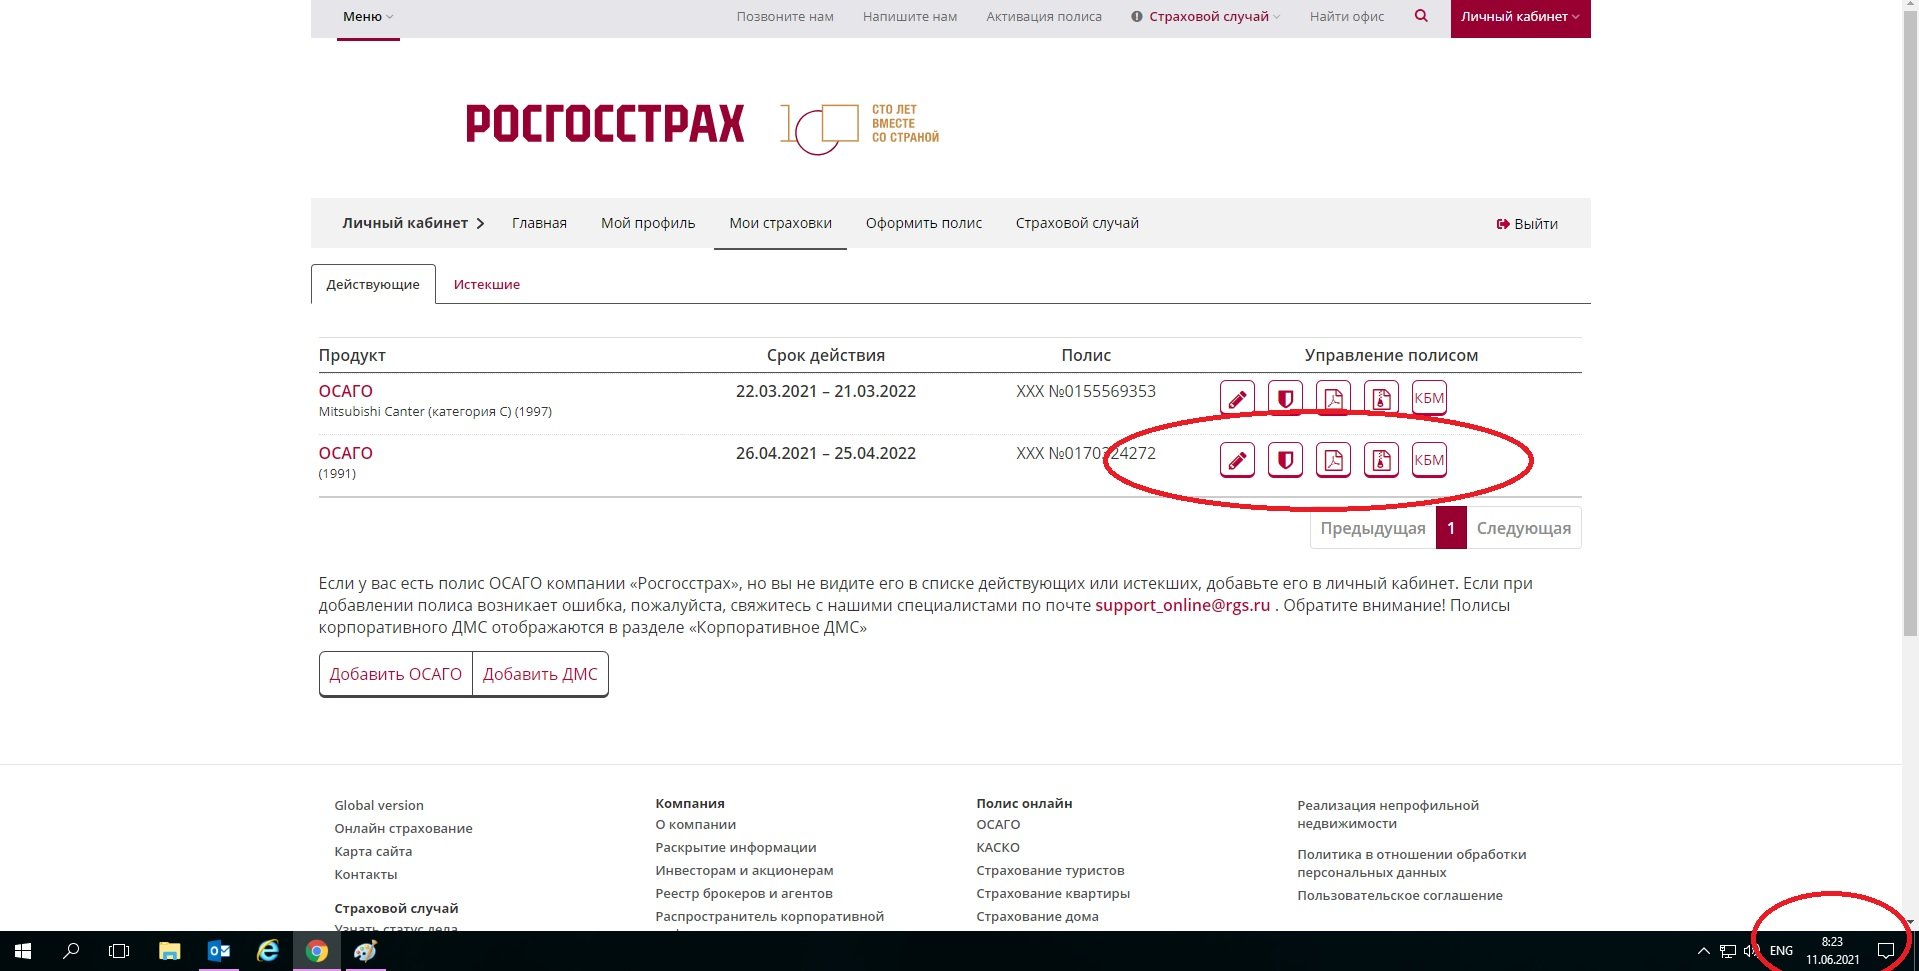This screenshot has height=971, width=1919.
Task: Click Выйти to log out
Action: pyautogui.click(x=1527, y=224)
